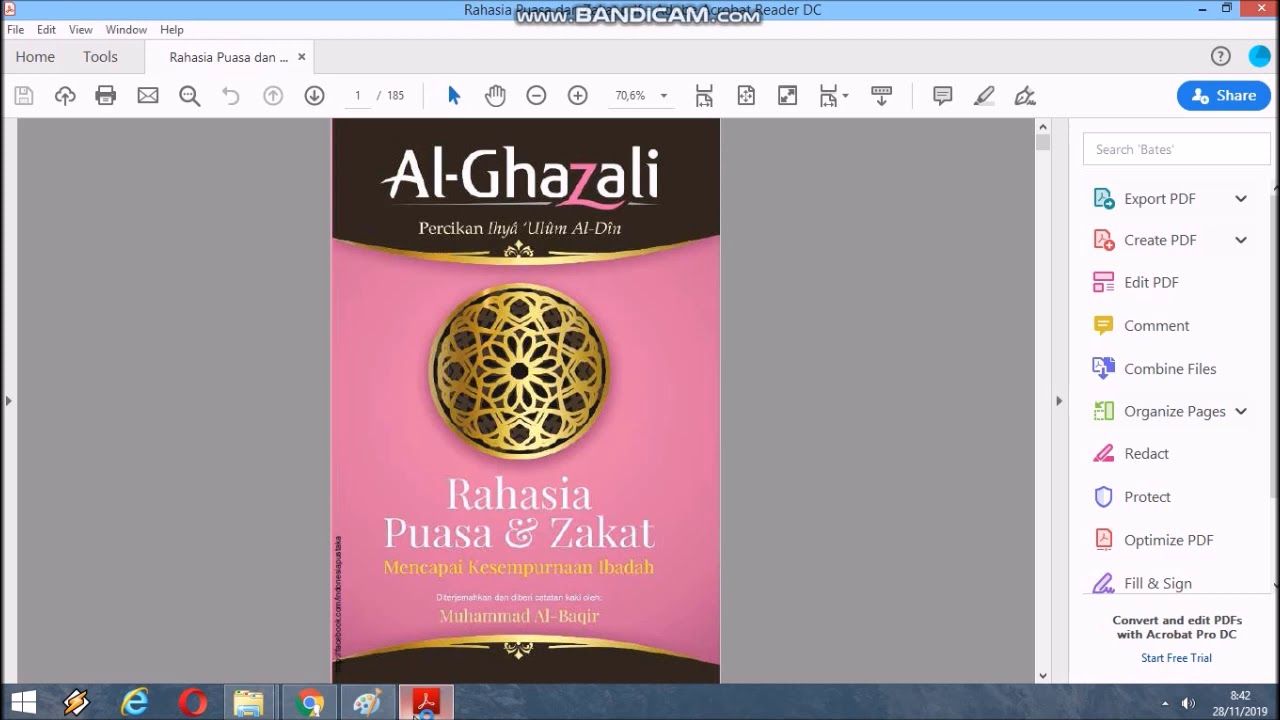The width and height of the screenshot is (1280, 720).
Task: Go to next page down arrow
Action: tap(314, 96)
